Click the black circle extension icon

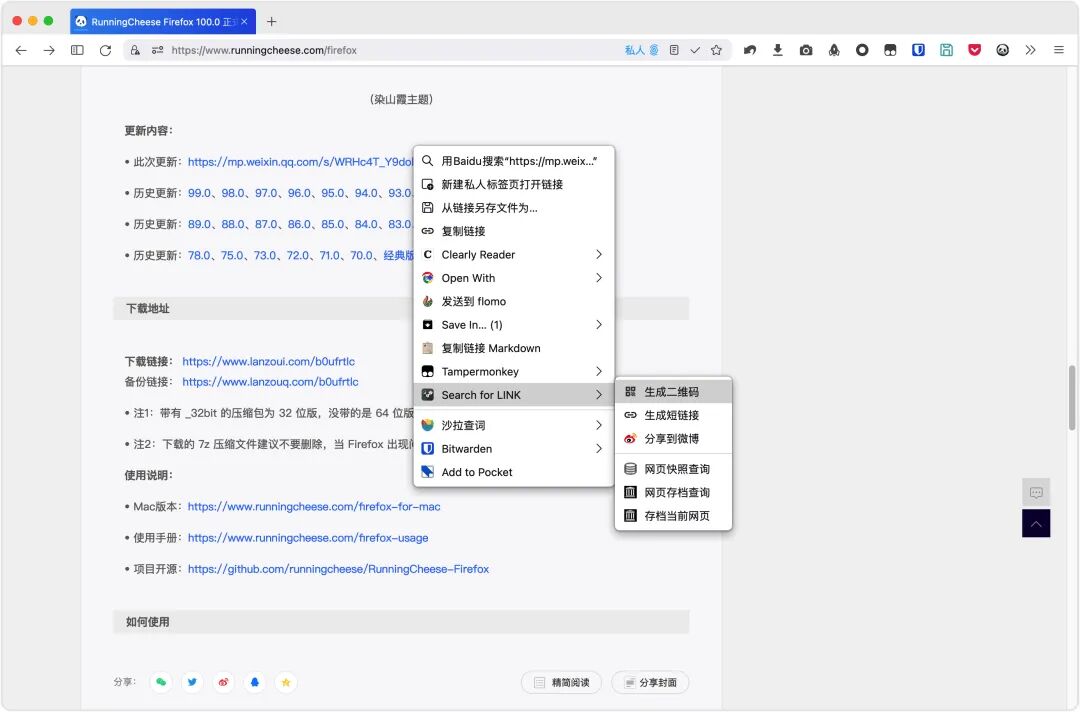[862, 50]
